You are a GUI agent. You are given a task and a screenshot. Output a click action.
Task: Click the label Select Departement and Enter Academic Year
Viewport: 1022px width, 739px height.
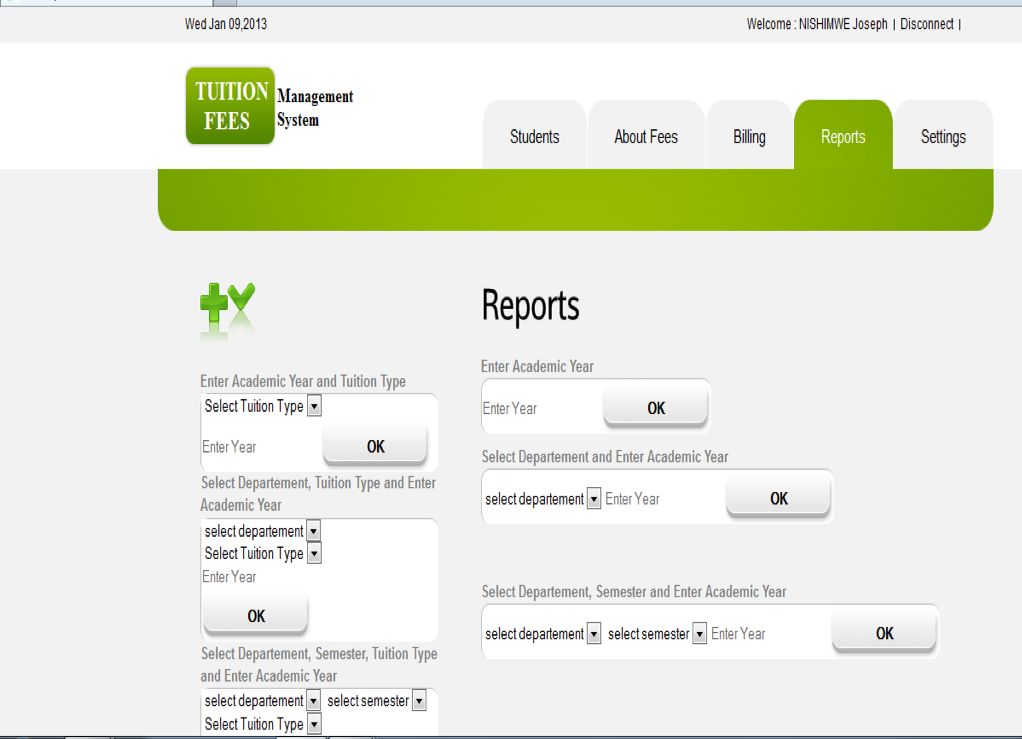(605, 457)
